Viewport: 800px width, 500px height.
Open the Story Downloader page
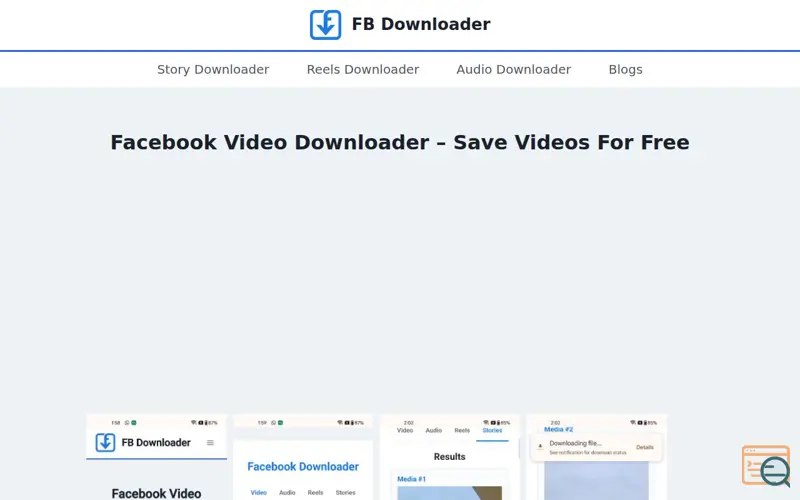point(213,69)
